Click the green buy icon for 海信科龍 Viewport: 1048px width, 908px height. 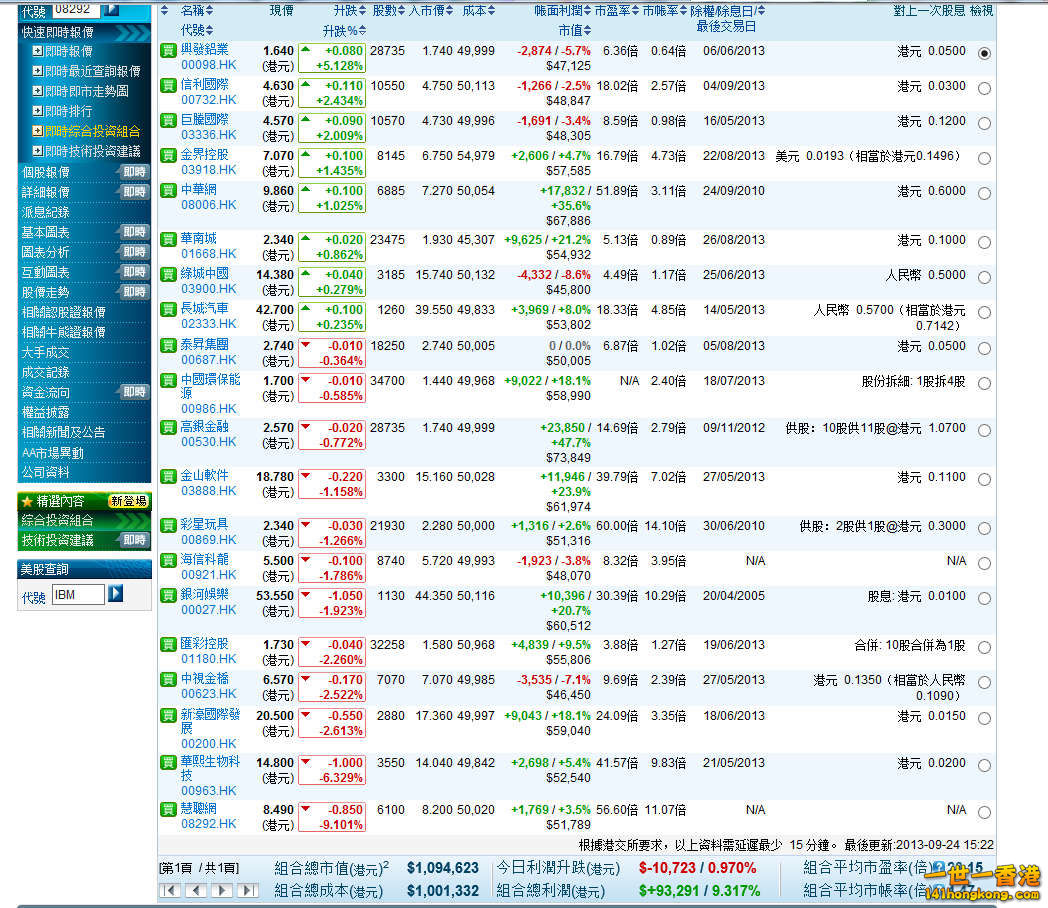click(x=168, y=561)
